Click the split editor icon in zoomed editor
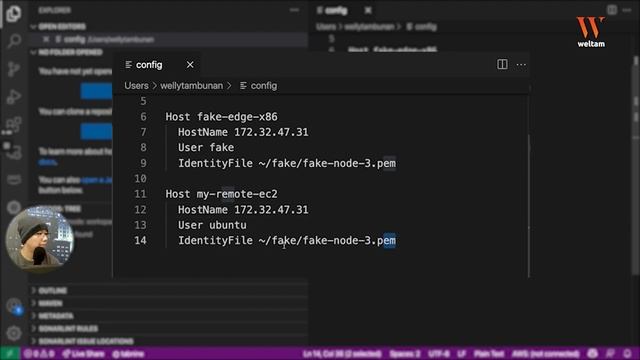The height and width of the screenshot is (360, 640). point(502,64)
